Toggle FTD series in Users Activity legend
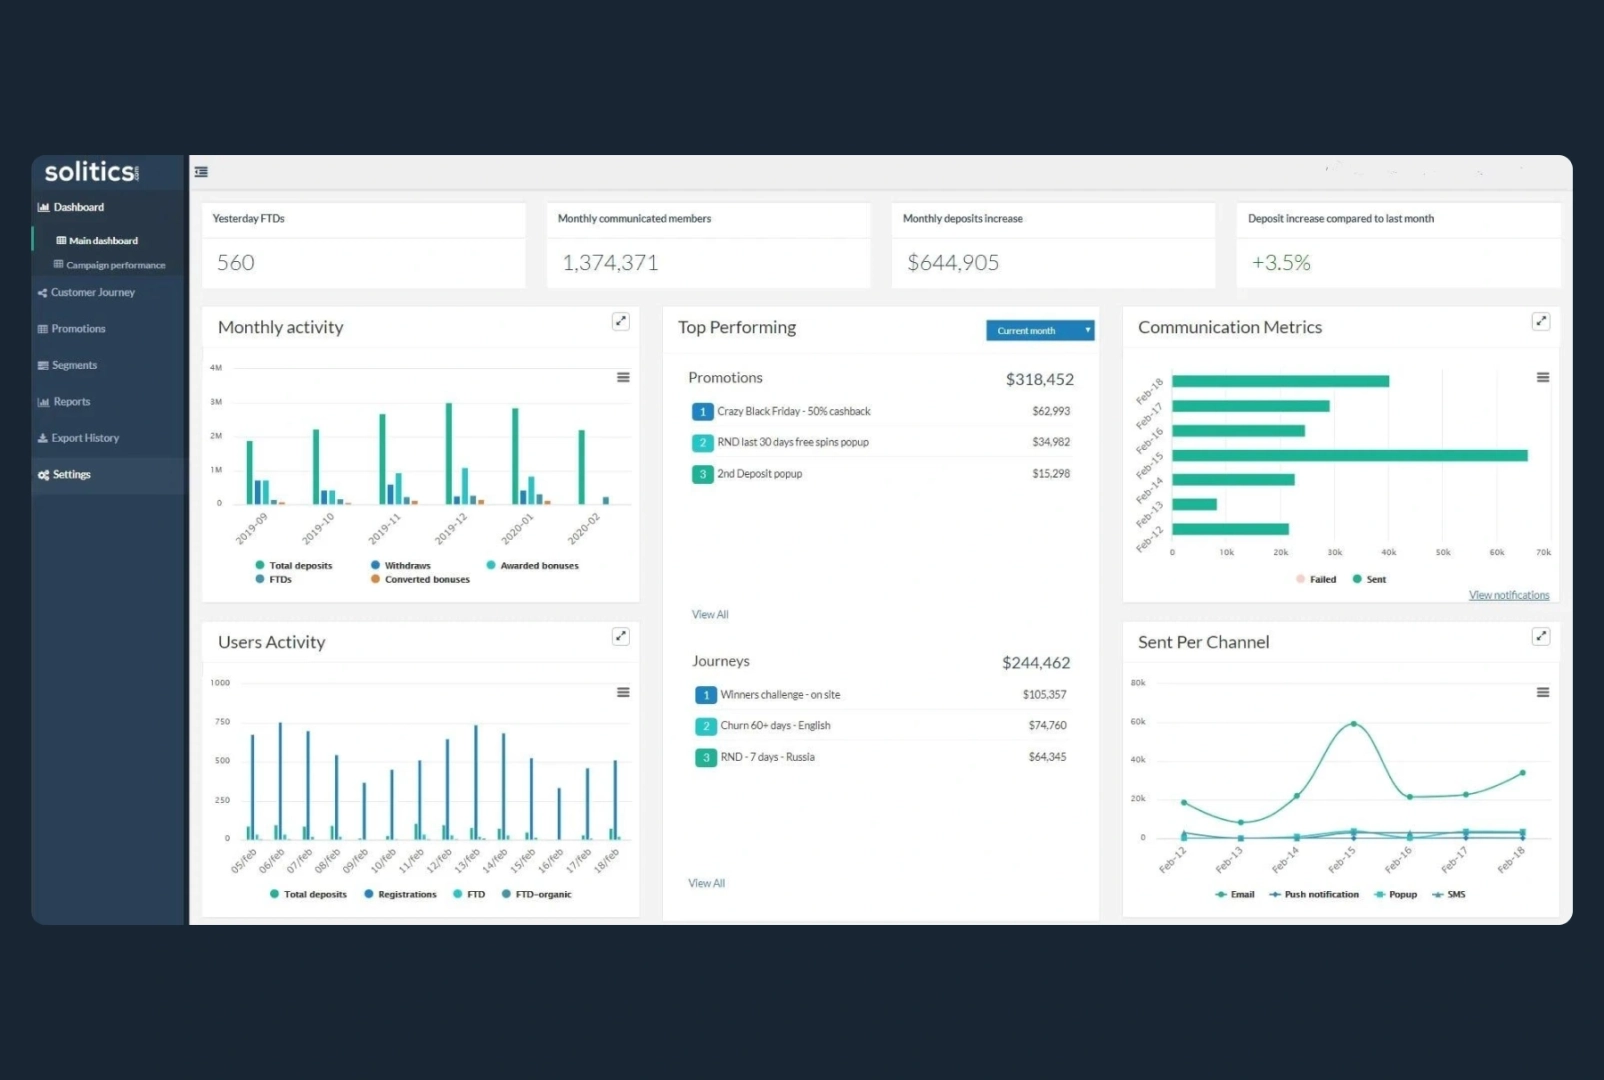The height and width of the screenshot is (1080, 1604). (x=469, y=895)
